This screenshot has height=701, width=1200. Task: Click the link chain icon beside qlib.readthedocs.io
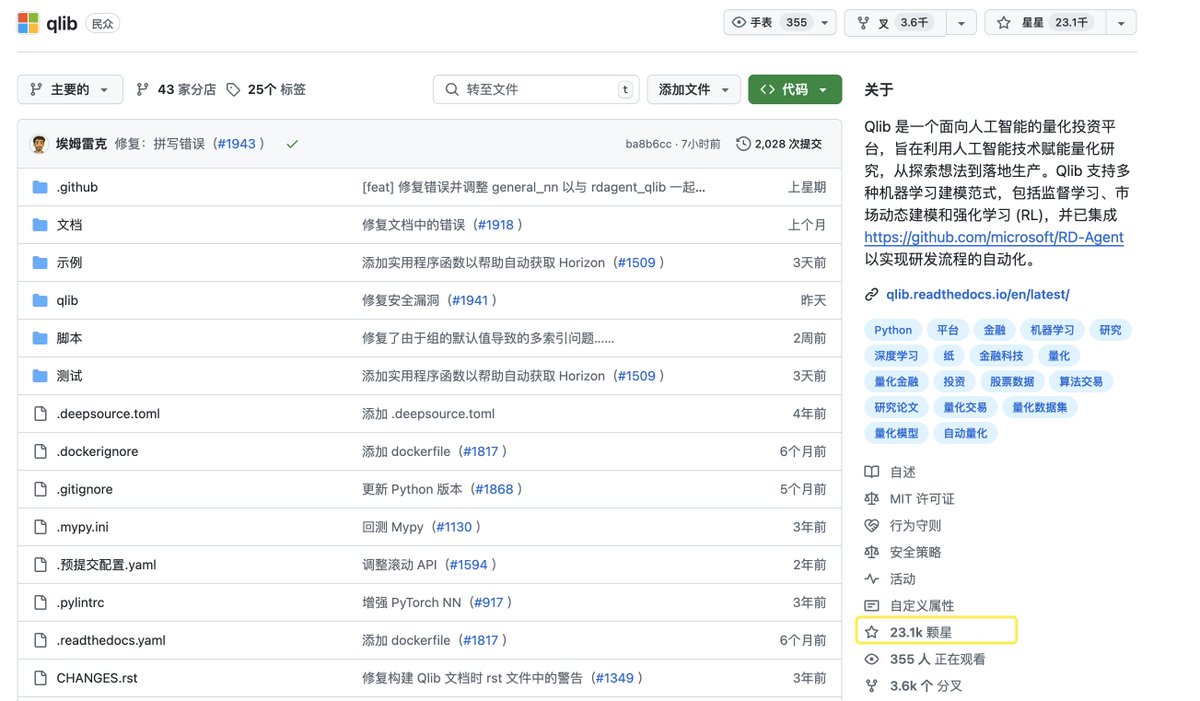pyautogui.click(x=872, y=294)
